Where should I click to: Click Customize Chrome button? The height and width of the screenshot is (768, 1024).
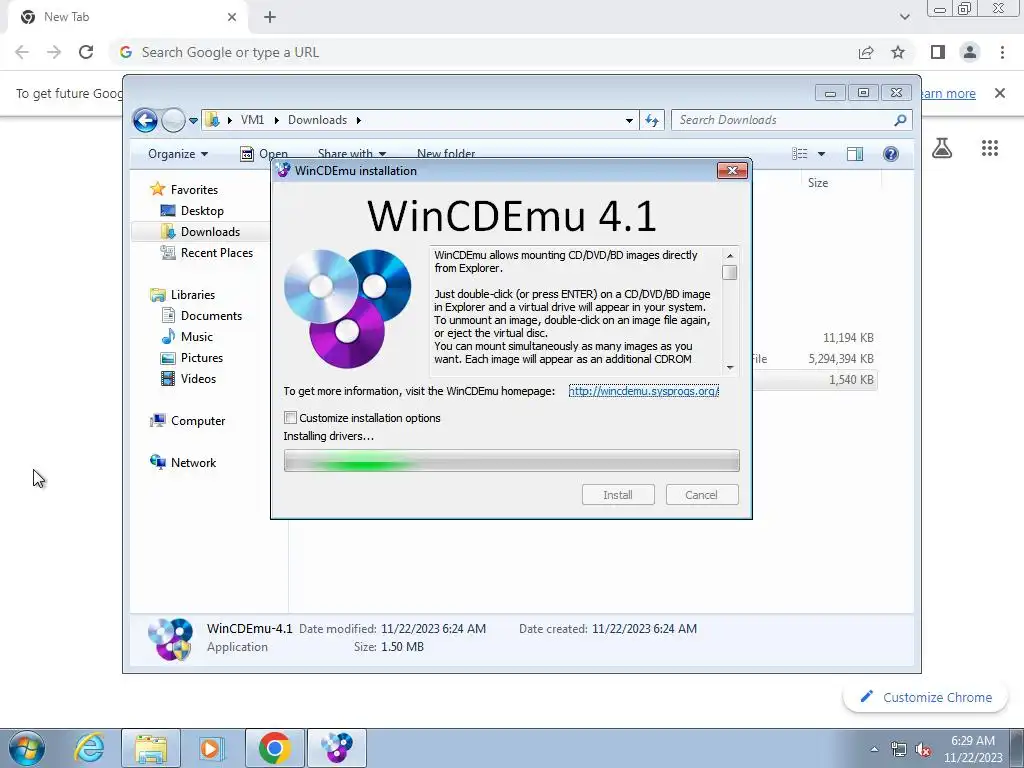click(x=926, y=697)
